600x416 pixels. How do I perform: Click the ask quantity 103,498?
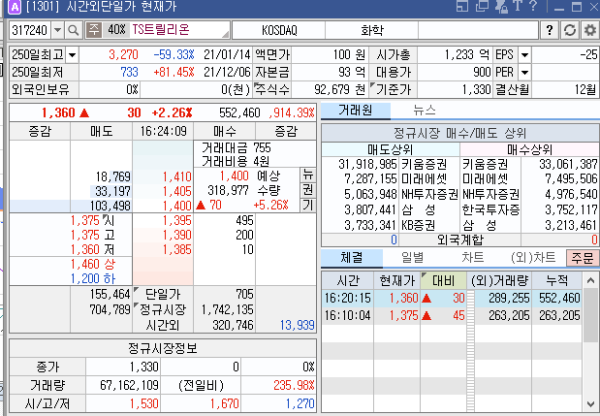click(x=110, y=206)
